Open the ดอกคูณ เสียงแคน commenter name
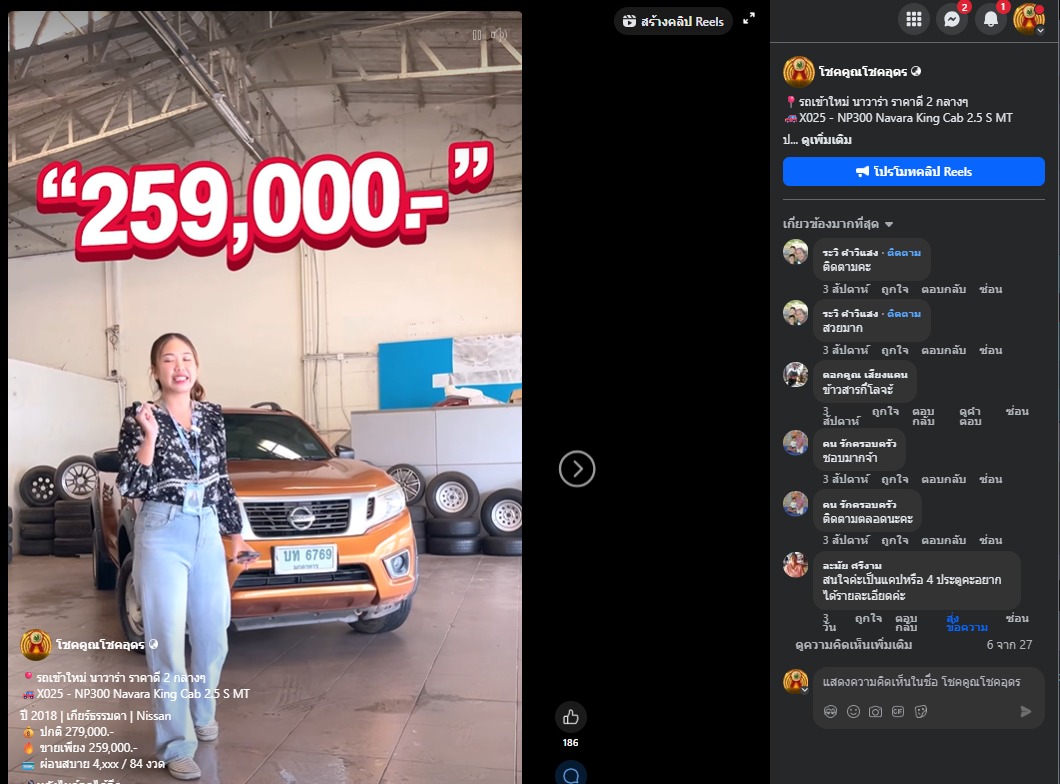The image size is (1060, 784). pyautogui.click(x=865, y=374)
